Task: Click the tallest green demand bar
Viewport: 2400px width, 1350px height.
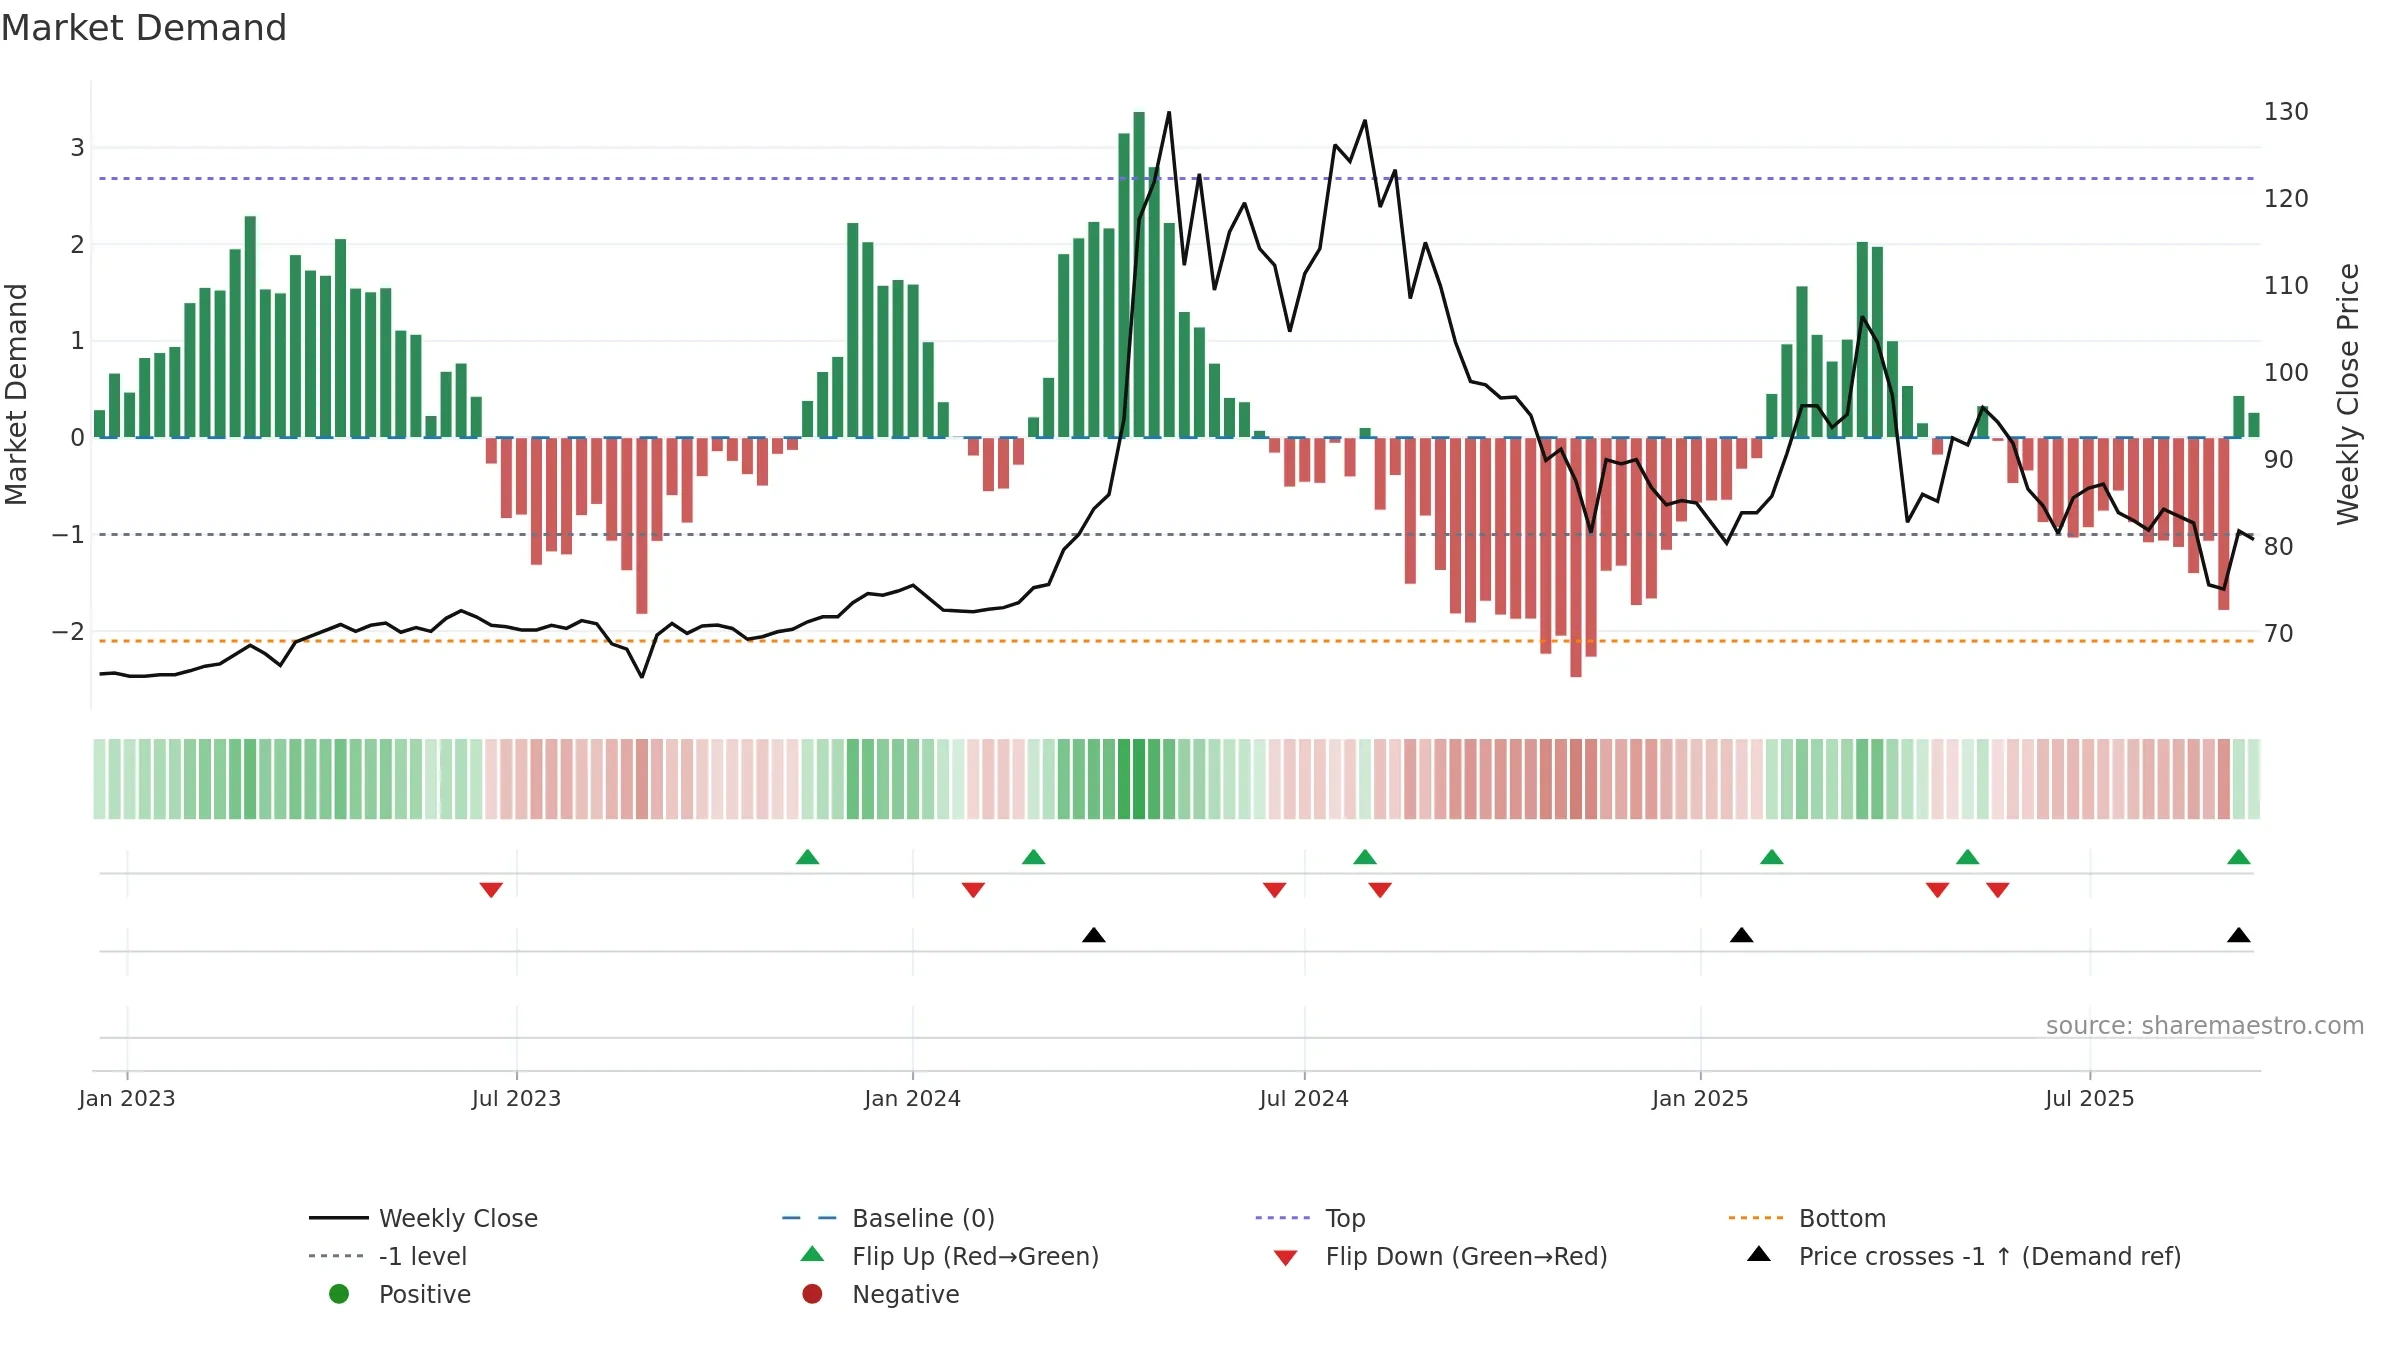Action: pos(1139,275)
